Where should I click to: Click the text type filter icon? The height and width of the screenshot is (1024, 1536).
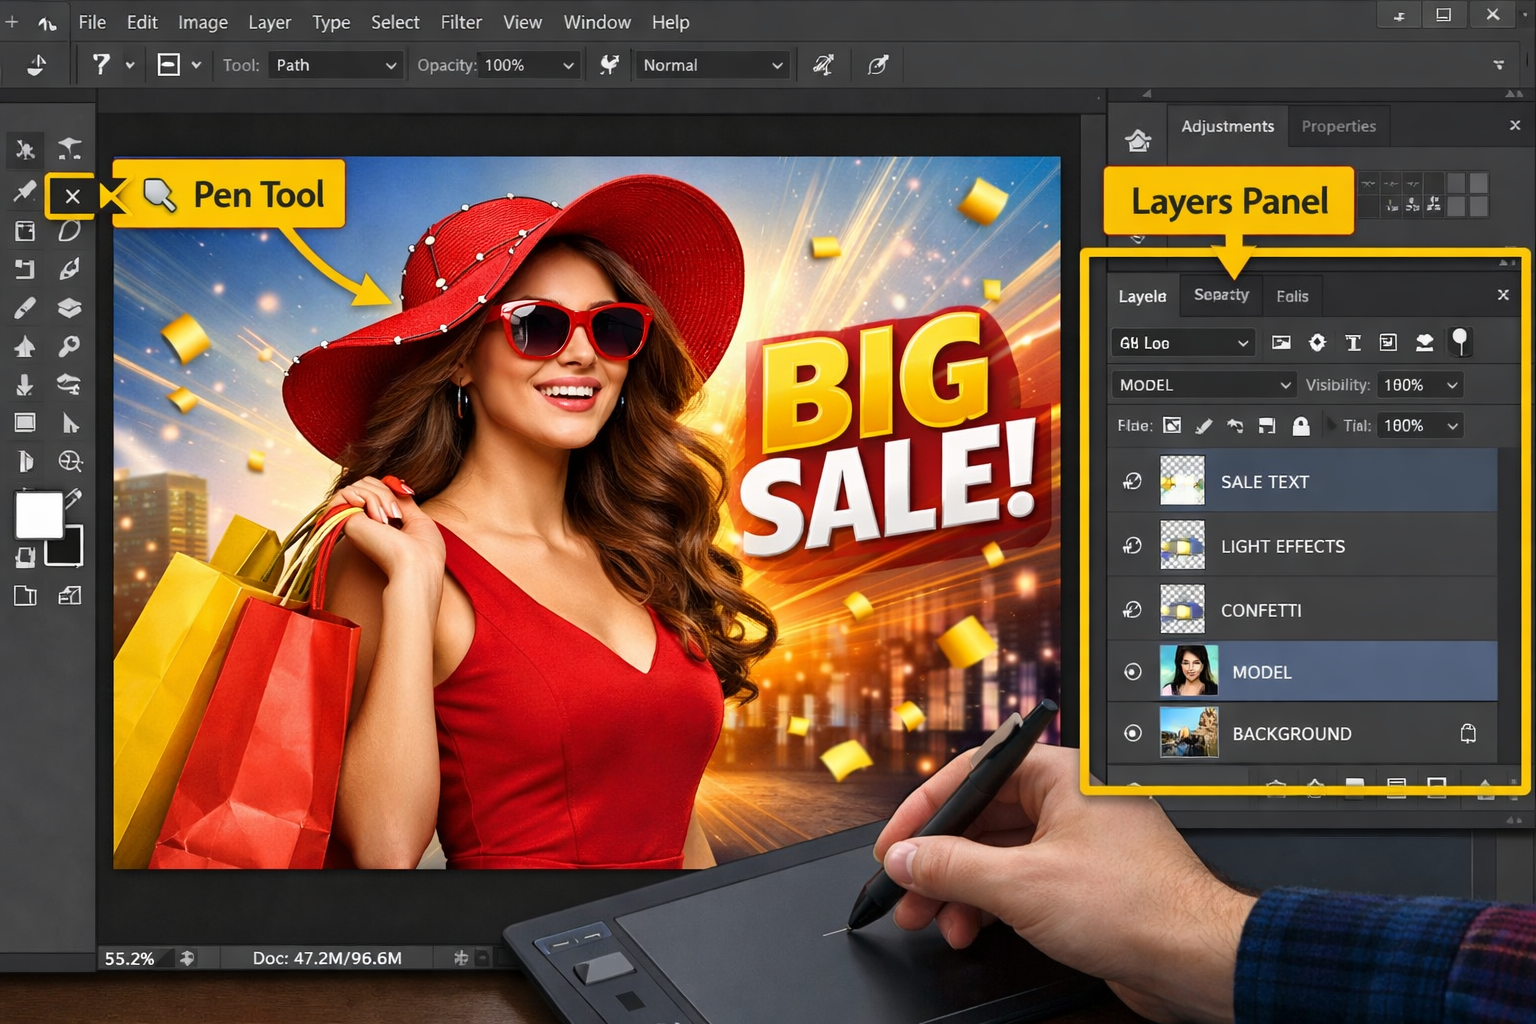tap(1353, 343)
